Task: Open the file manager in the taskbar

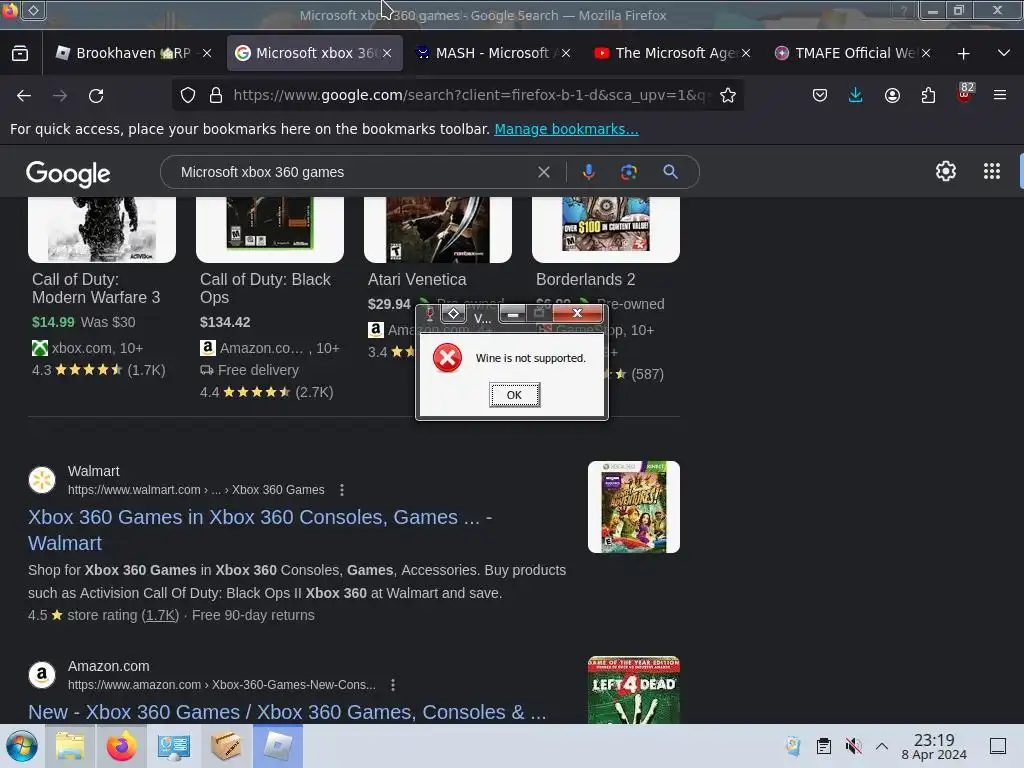Action: 70,746
